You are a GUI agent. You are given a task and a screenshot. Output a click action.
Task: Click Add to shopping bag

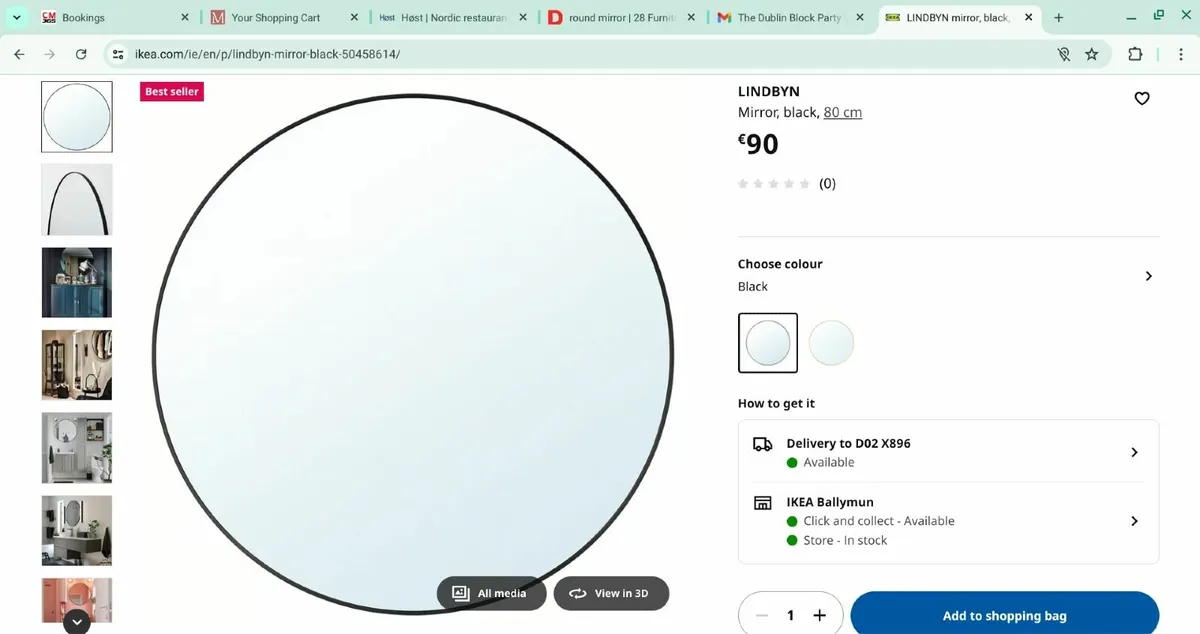click(x=1004, y=615)
